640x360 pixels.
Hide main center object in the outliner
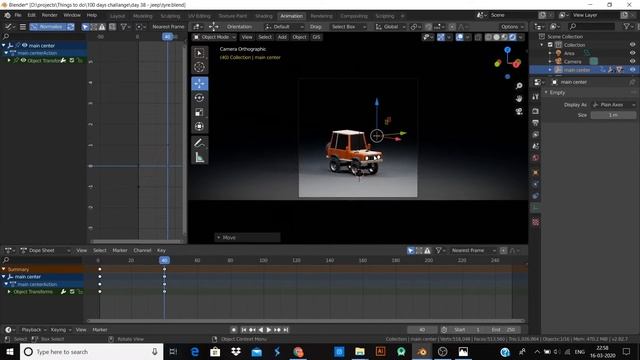pos(632,70)
